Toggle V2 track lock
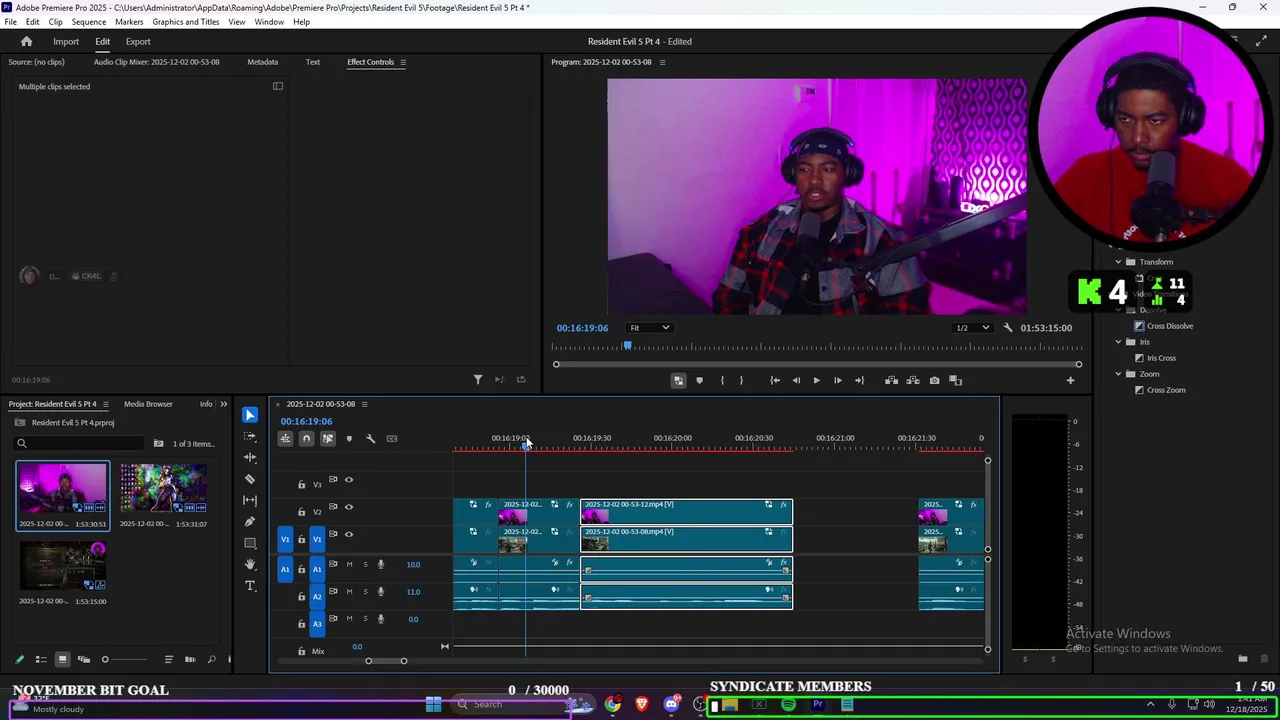Screen dimensions: 1280x720 click(301, 512)
